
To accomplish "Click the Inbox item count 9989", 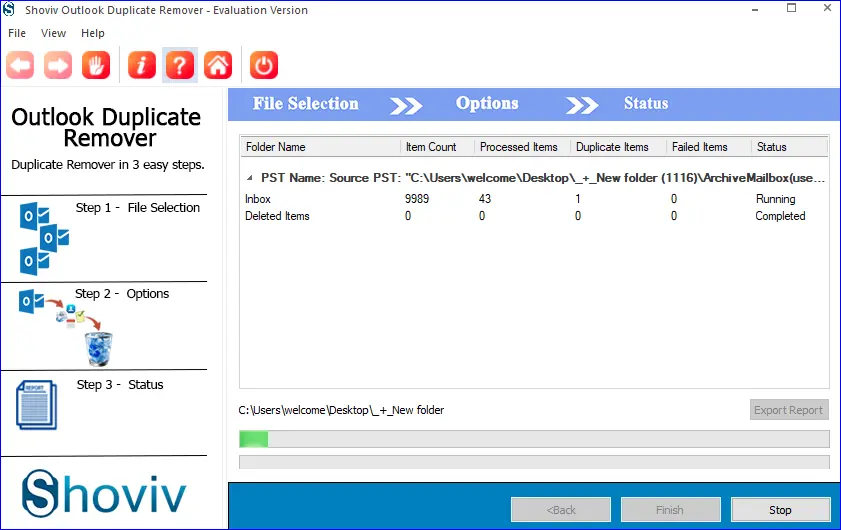I will [417, 199].
